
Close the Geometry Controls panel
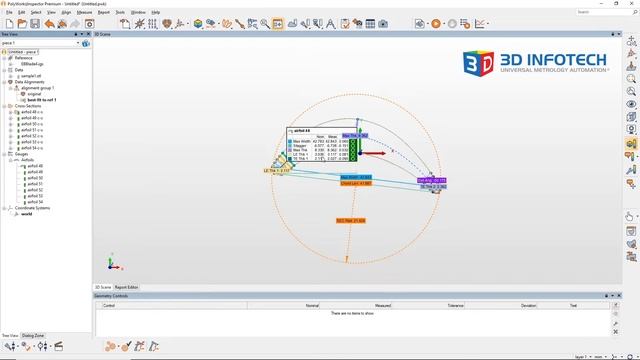point(619,296)
